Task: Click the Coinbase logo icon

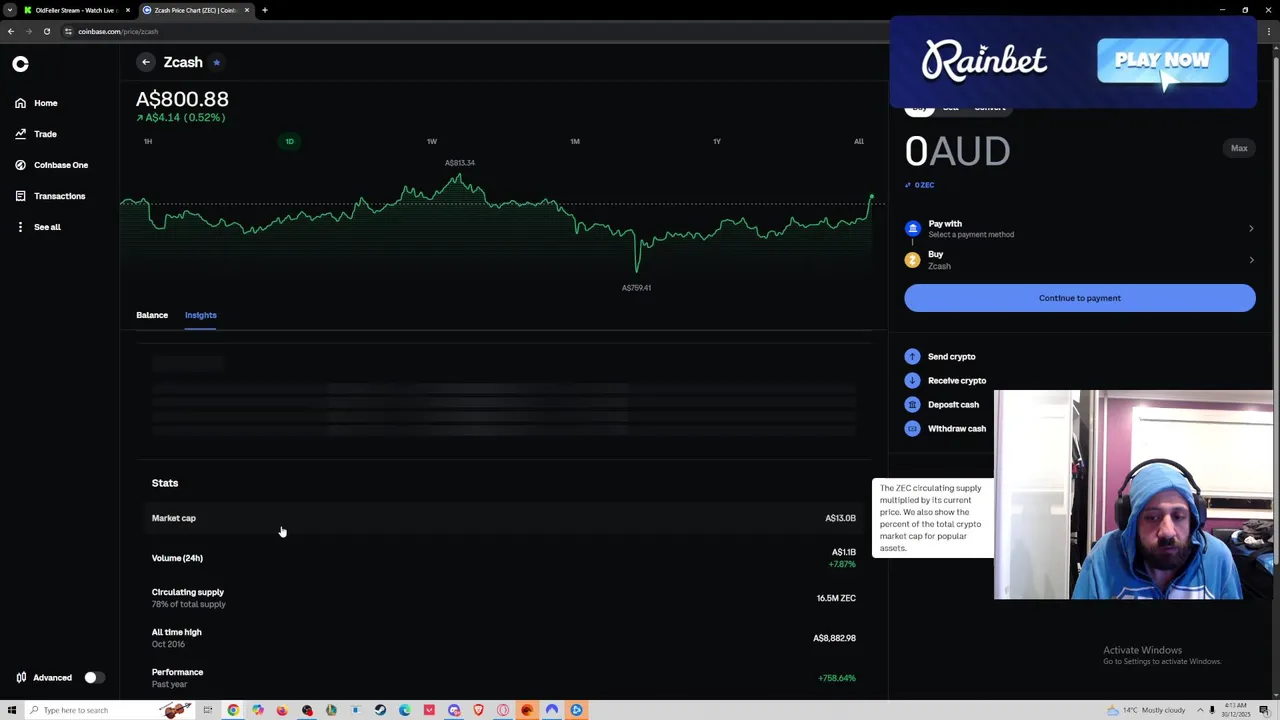Action: (x=20, y=64)
